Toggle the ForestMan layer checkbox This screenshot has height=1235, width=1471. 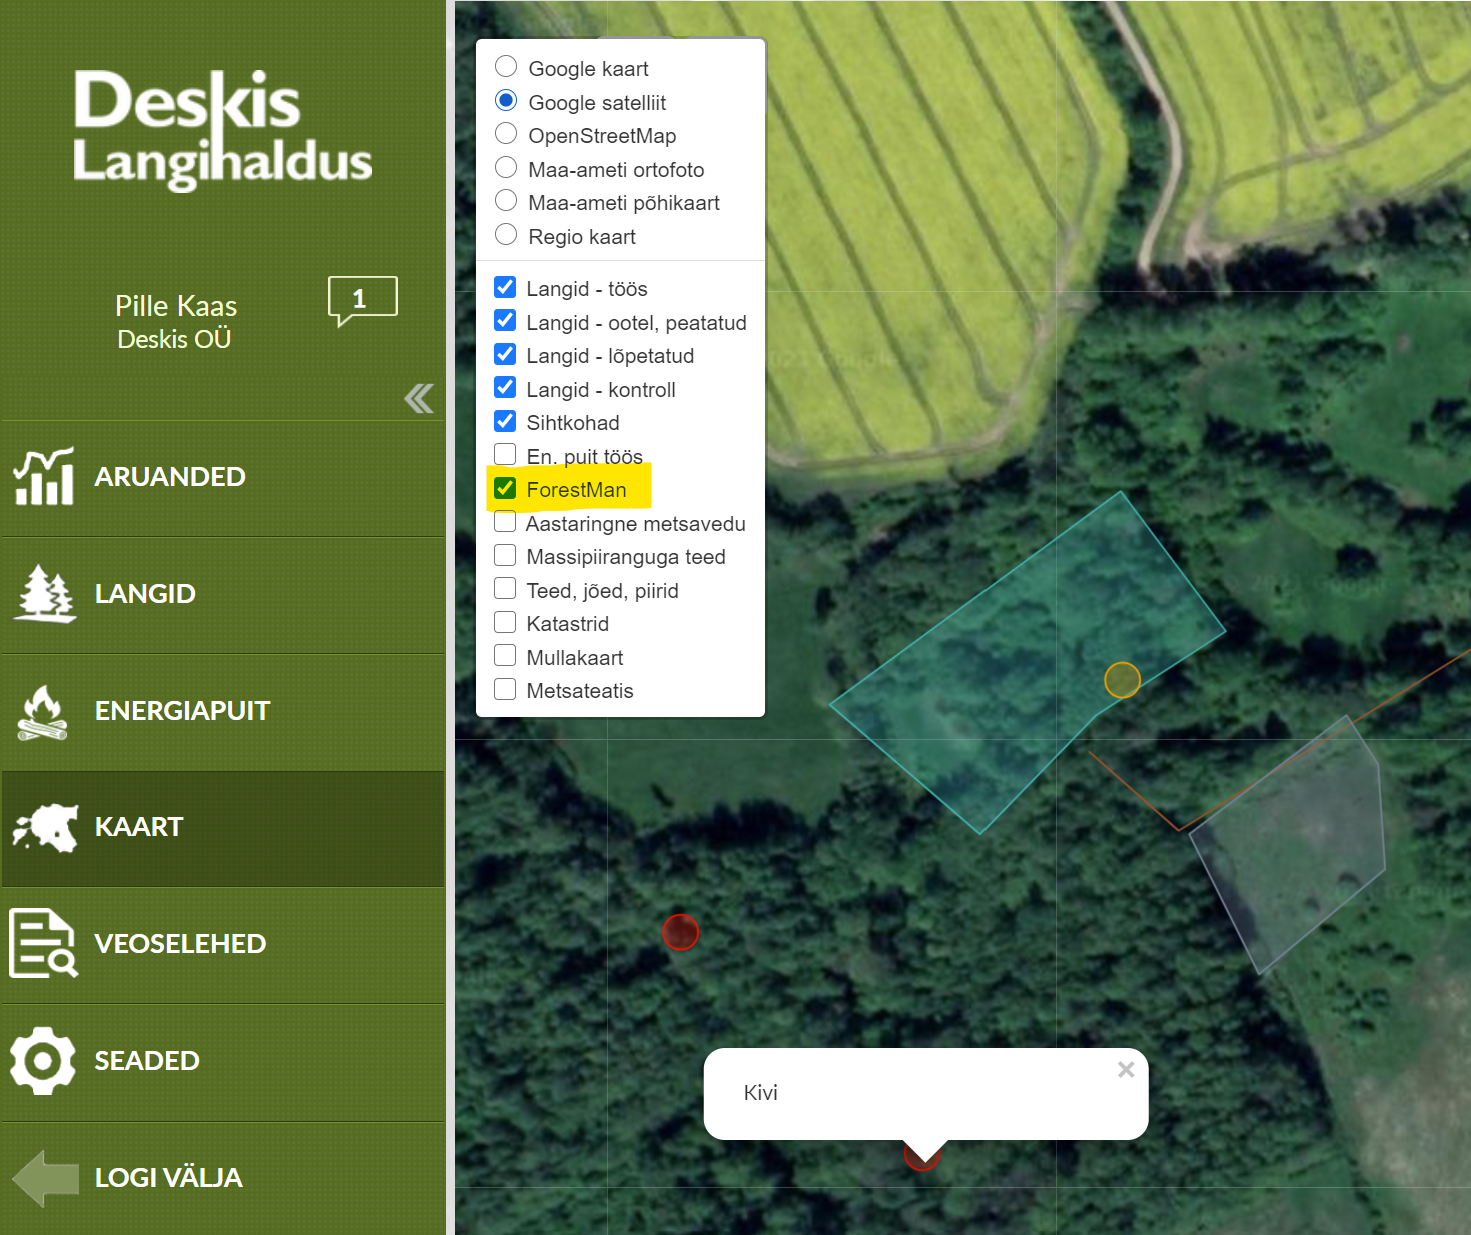click(x=505, y=488)
